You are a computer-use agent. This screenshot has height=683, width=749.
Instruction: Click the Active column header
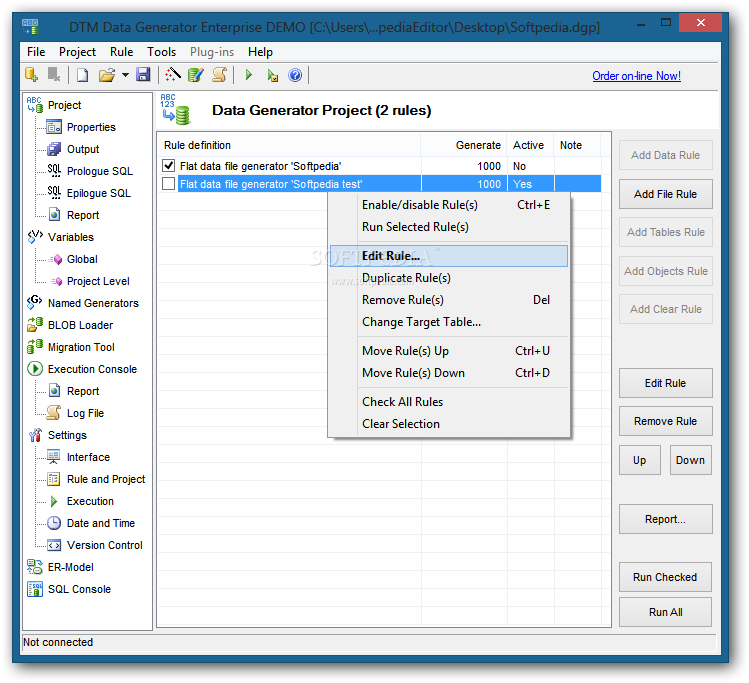tap(530, 145)
